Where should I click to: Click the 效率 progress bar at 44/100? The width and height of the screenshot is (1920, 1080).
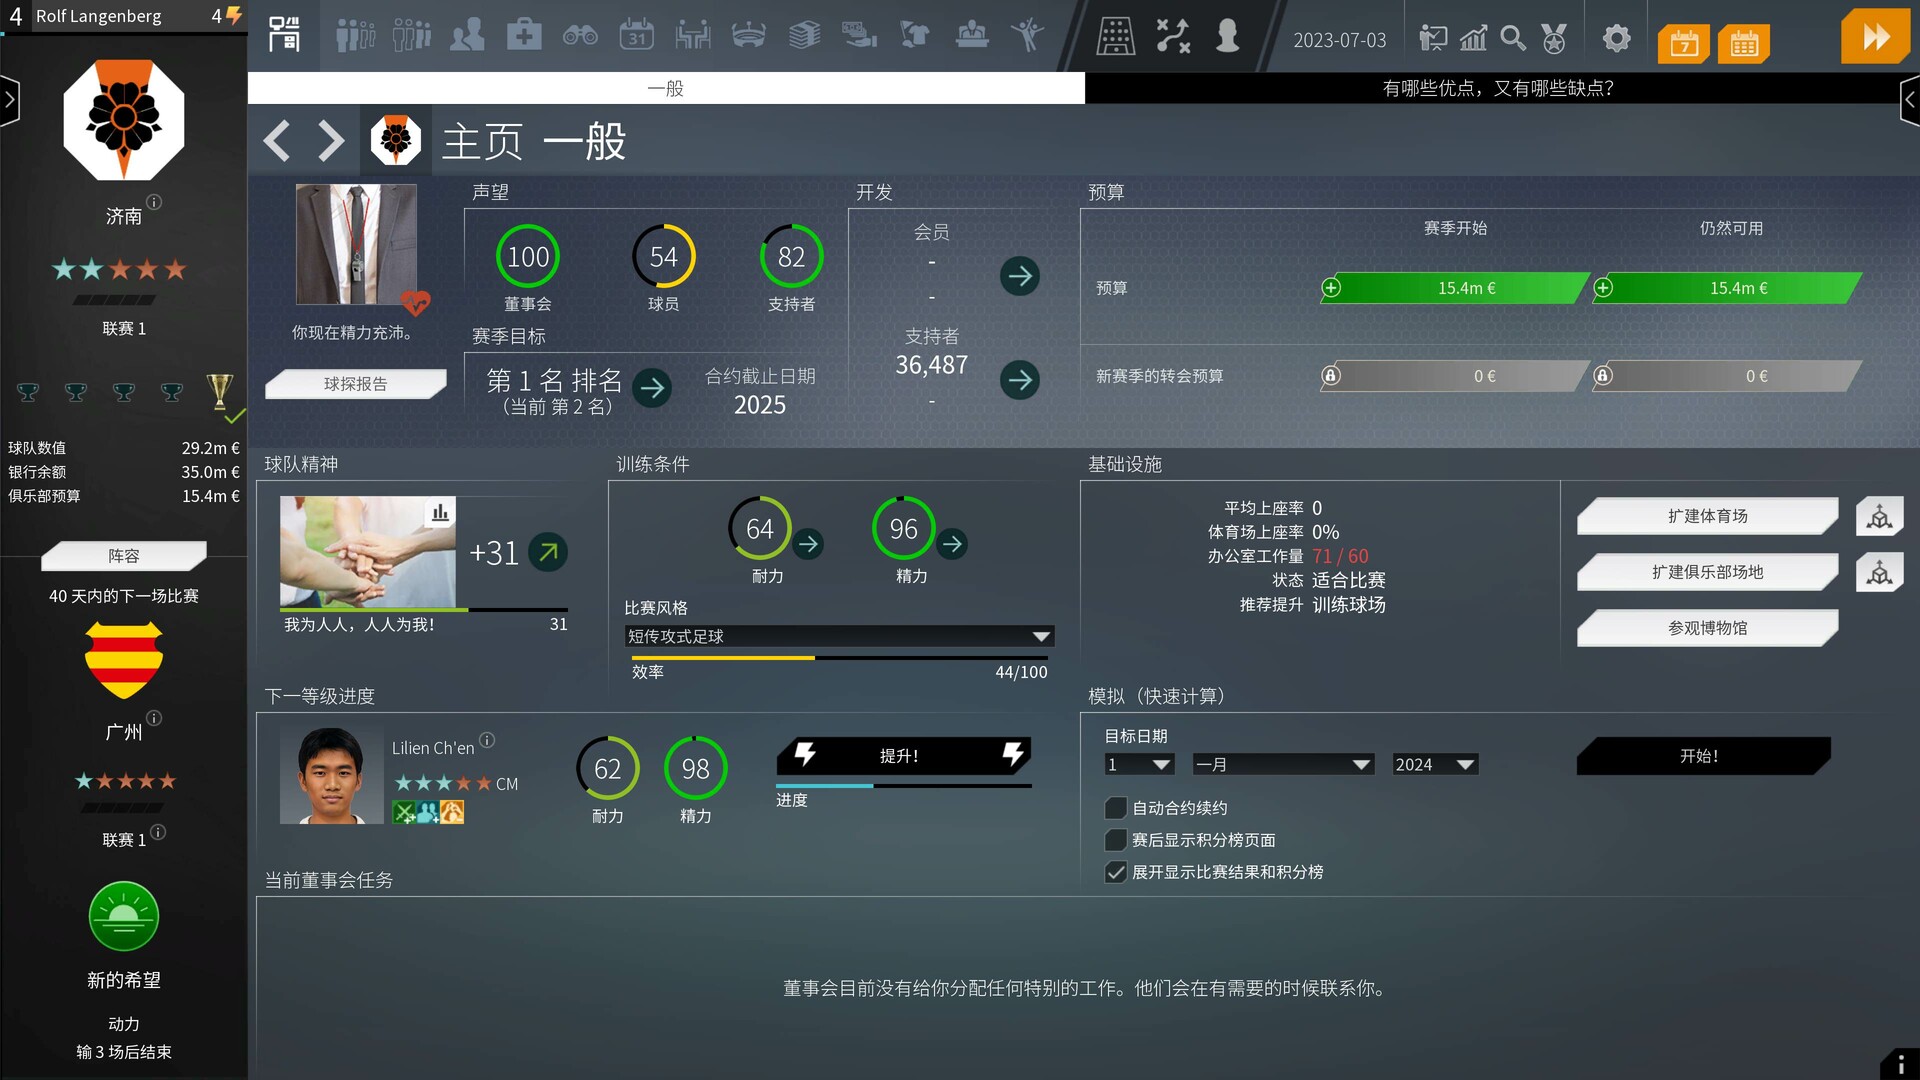tap(839, 658)
